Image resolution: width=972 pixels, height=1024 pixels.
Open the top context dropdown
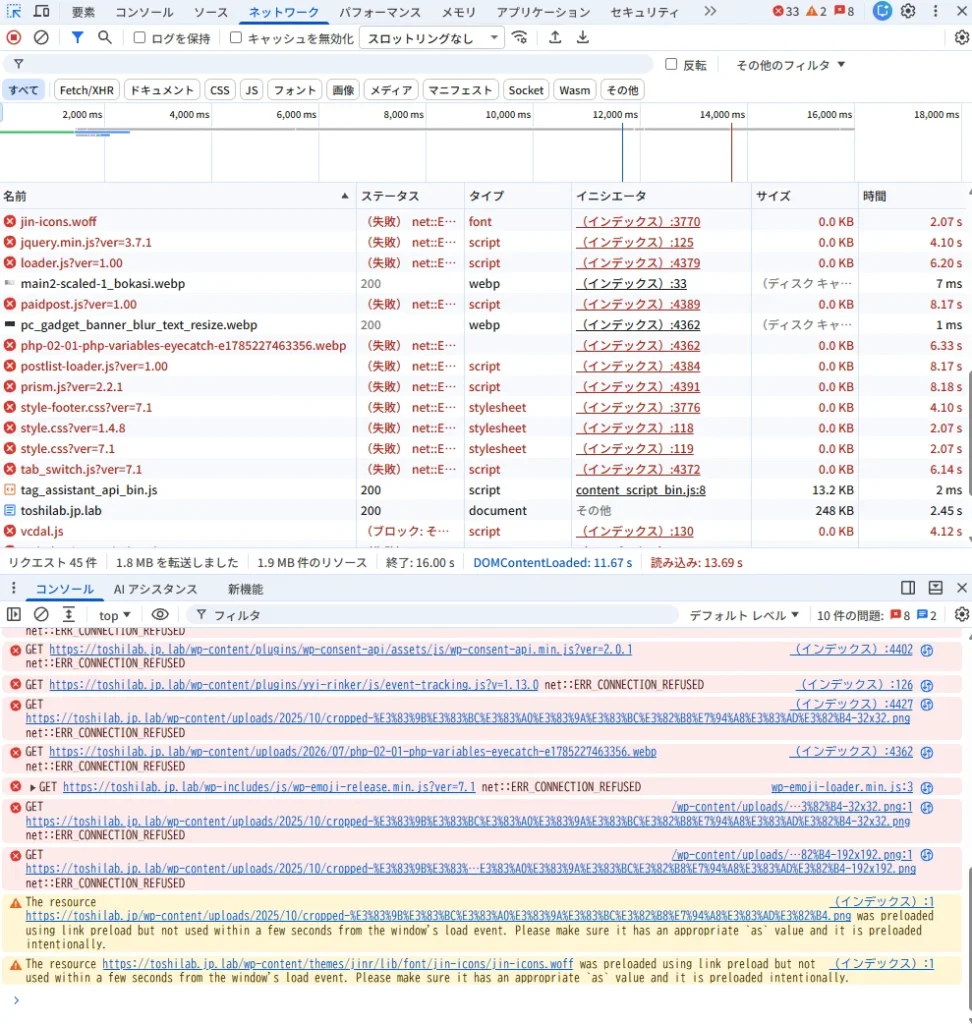114,615
